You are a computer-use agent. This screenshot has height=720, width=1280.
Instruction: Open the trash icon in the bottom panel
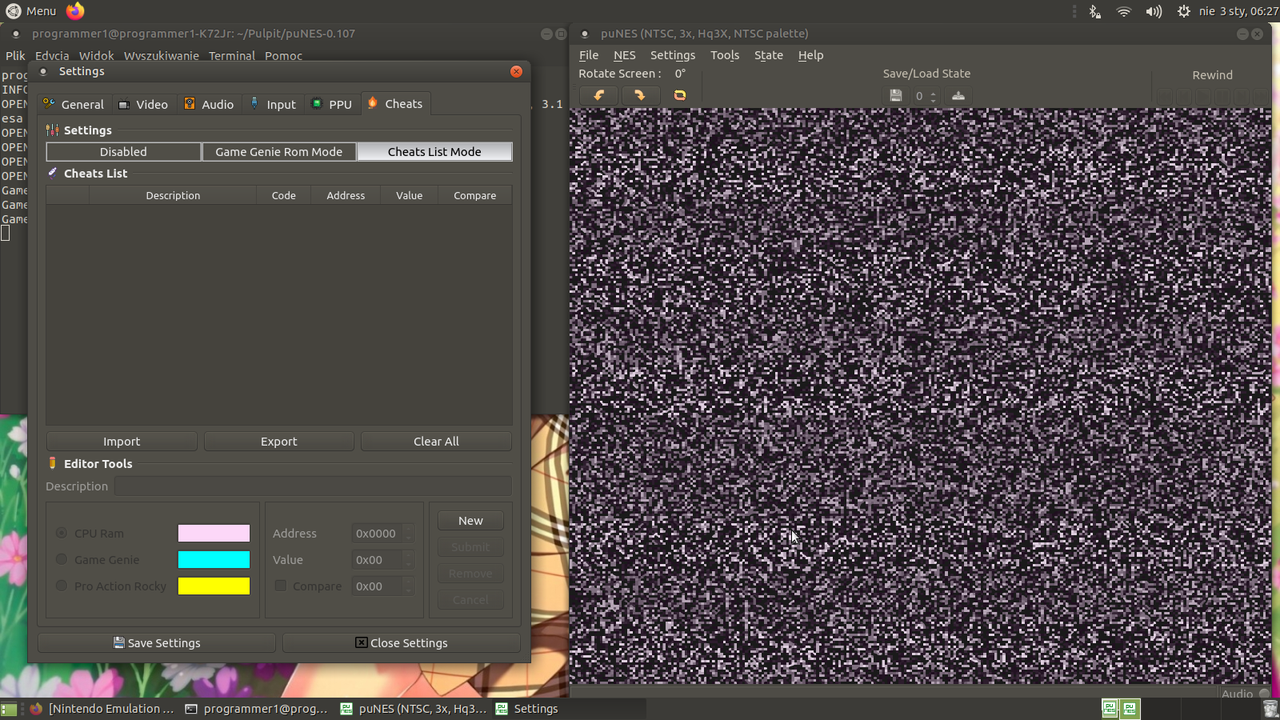click(x=1270, y=709)
